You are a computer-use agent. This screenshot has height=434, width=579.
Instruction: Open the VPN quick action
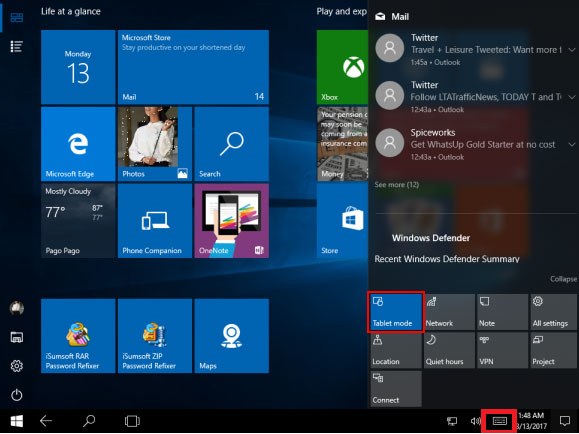(x=502, y=350)
